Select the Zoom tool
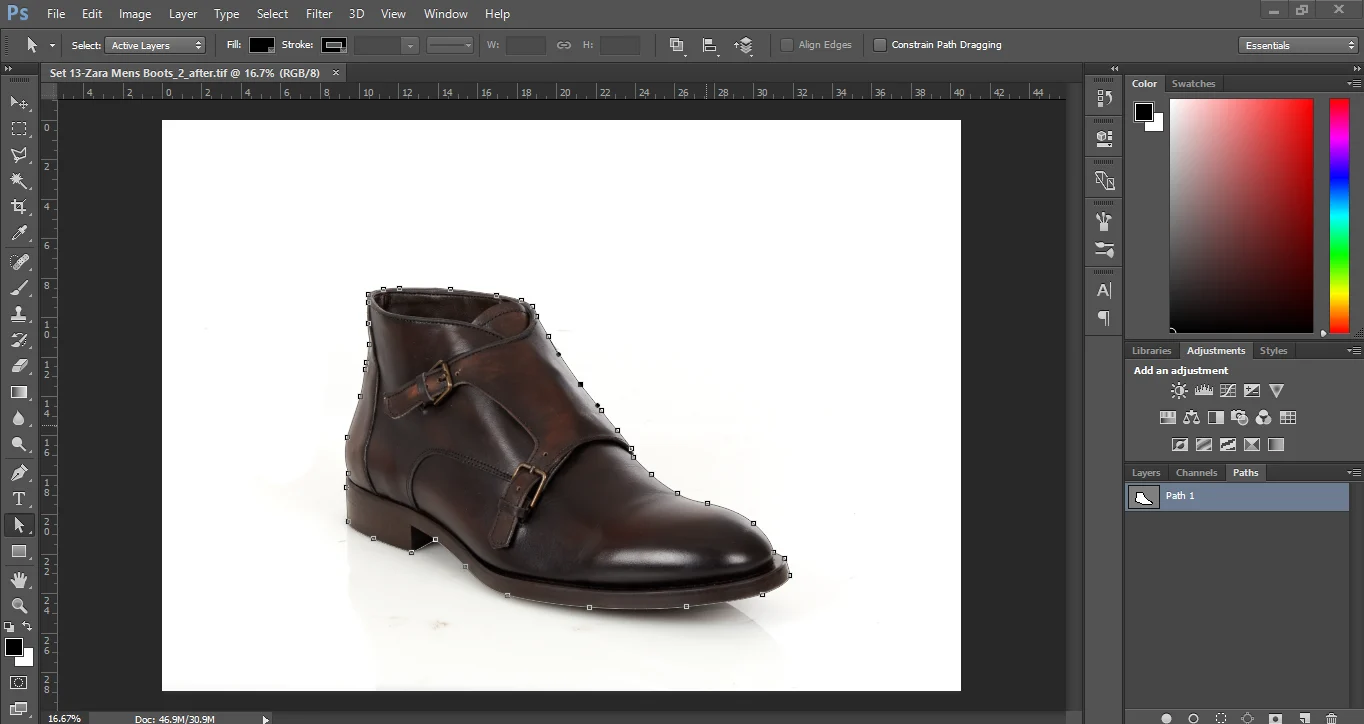The width and height of the screenshot is (1364, 724). pos(19,605)
